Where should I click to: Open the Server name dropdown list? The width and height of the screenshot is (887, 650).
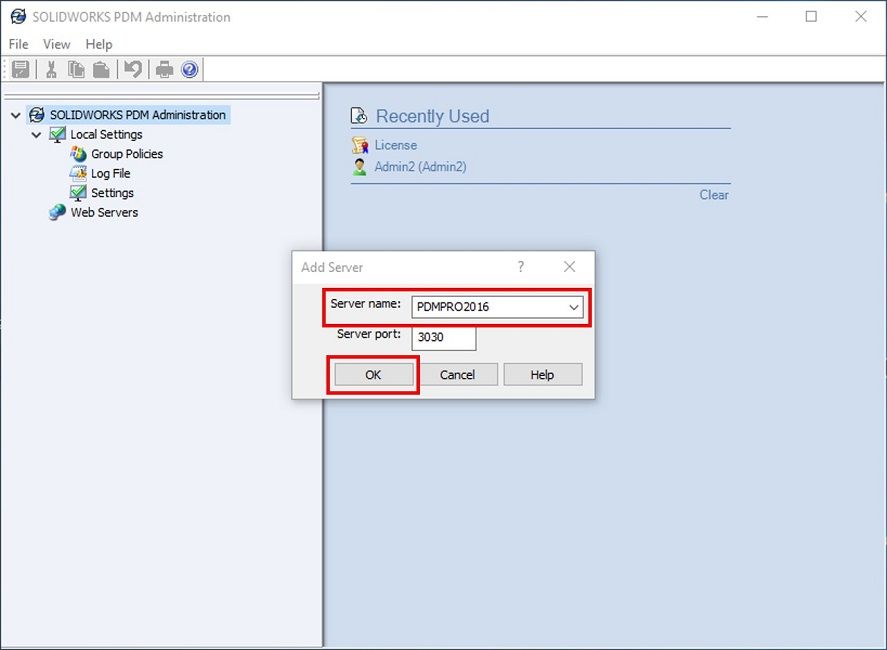coord(574,307)
